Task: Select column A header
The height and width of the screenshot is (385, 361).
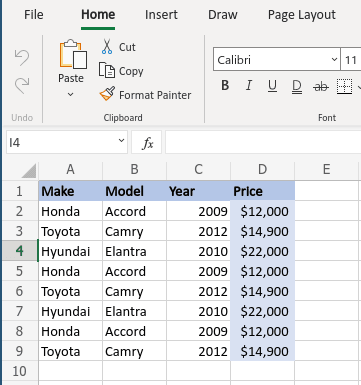Action: (x=70, y=170)
